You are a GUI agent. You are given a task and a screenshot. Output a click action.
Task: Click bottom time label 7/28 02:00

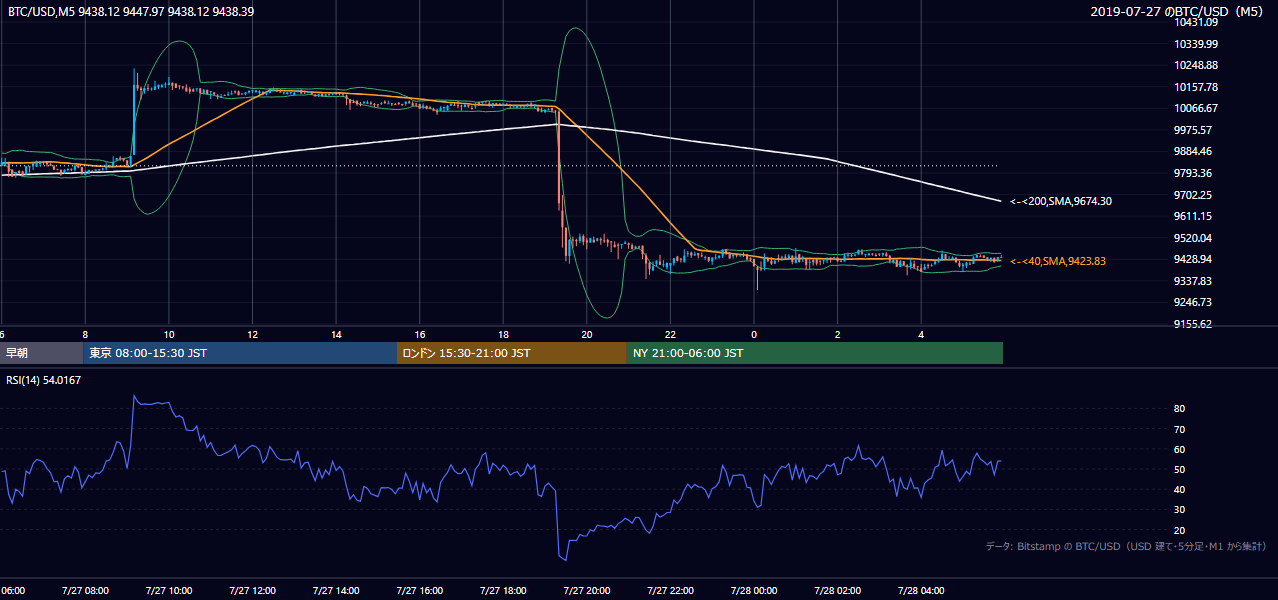837,590
